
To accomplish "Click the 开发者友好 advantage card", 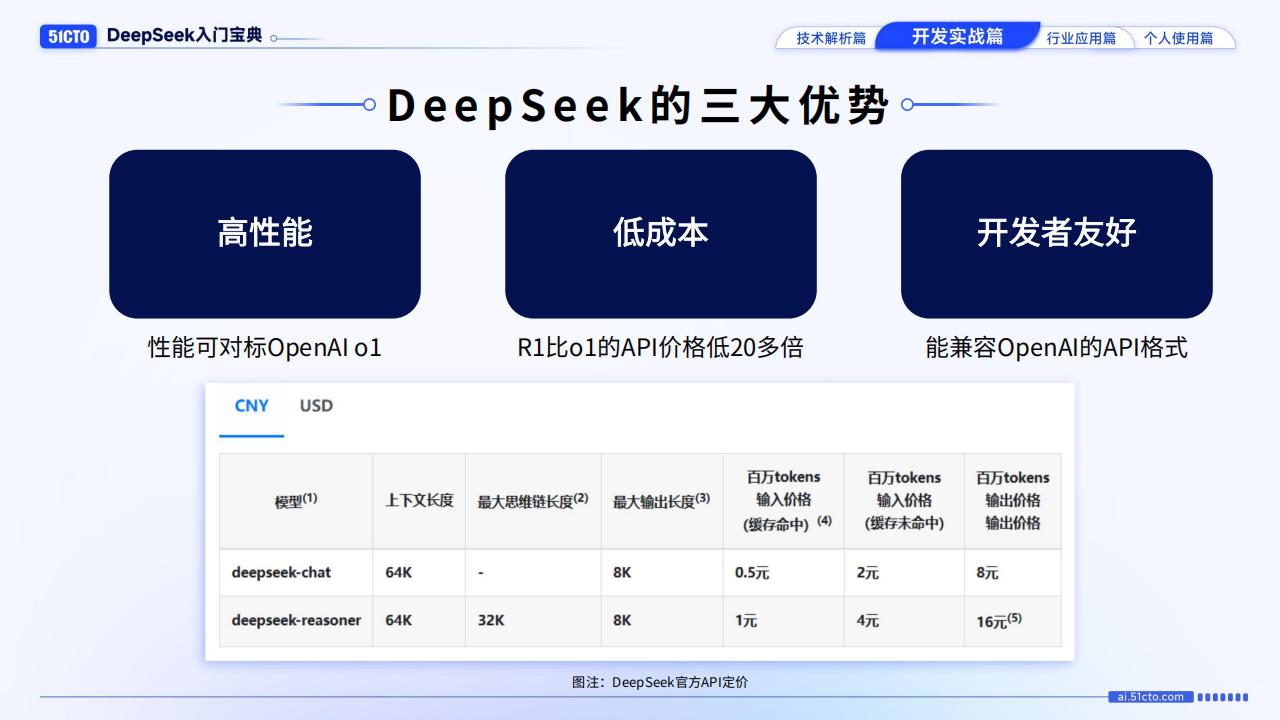I will tap(1056, 233).
